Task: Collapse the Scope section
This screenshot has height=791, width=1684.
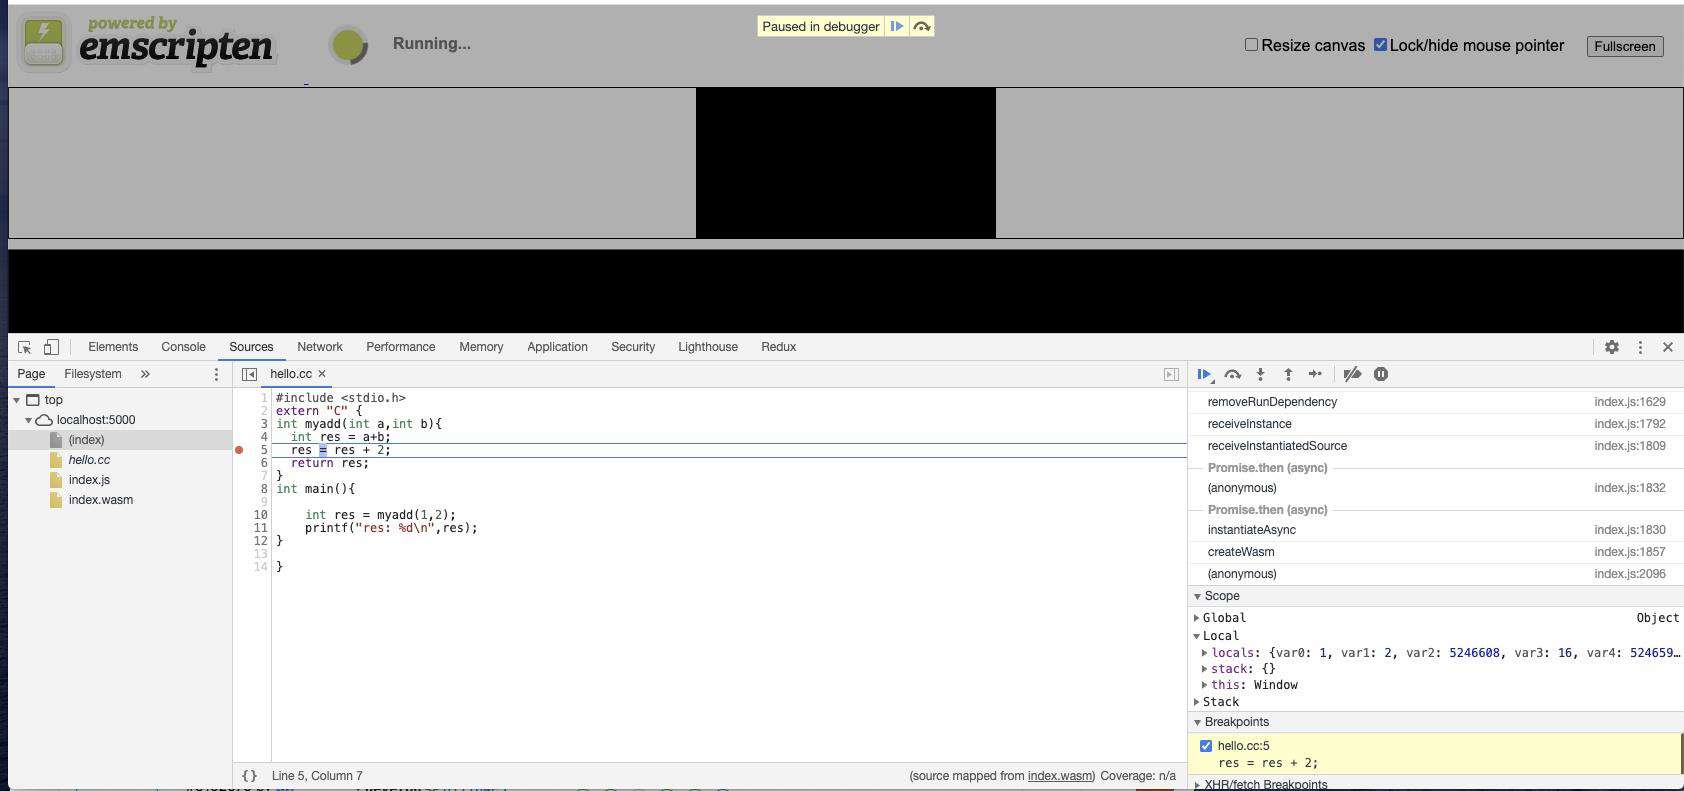Action: [1198, 596]
